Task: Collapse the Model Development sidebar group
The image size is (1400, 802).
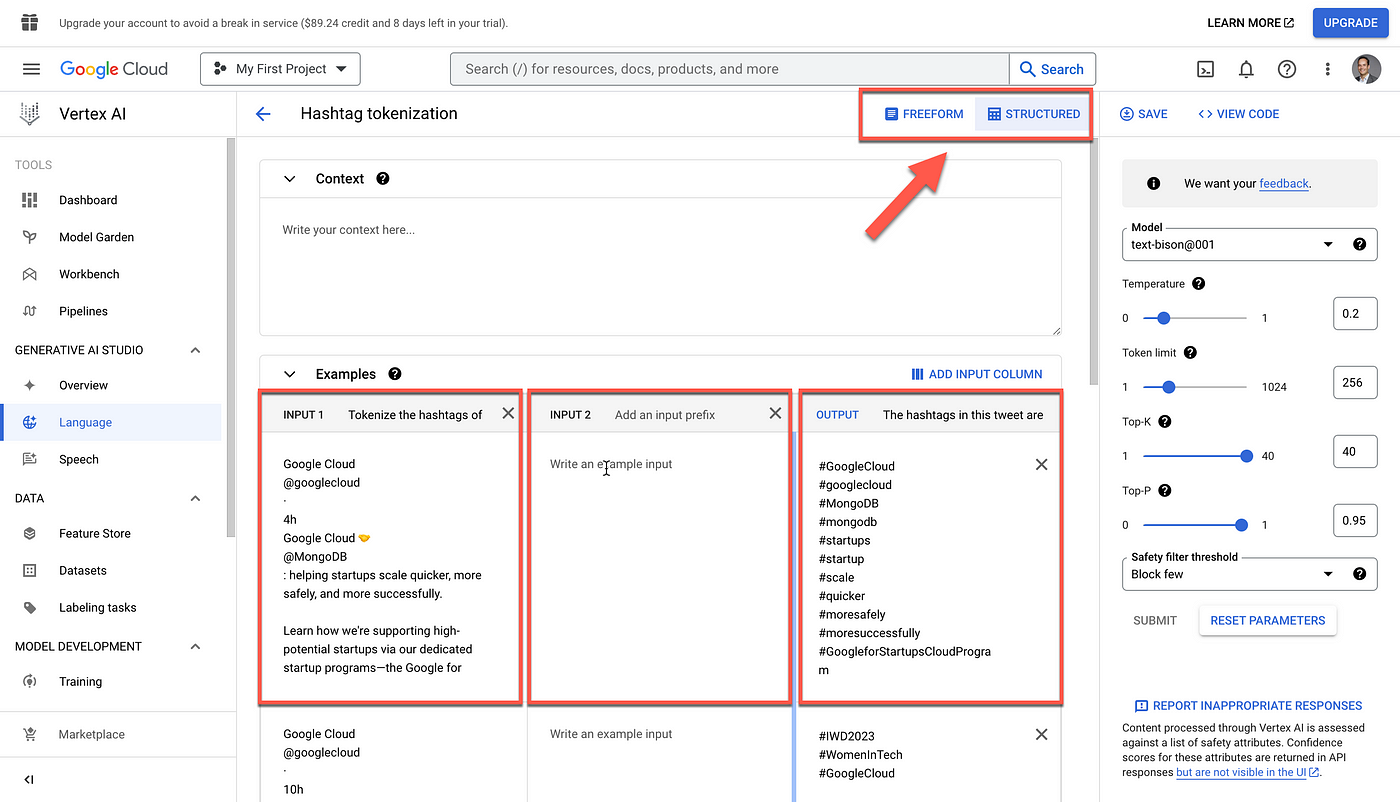Action: (x=195, y=646)
